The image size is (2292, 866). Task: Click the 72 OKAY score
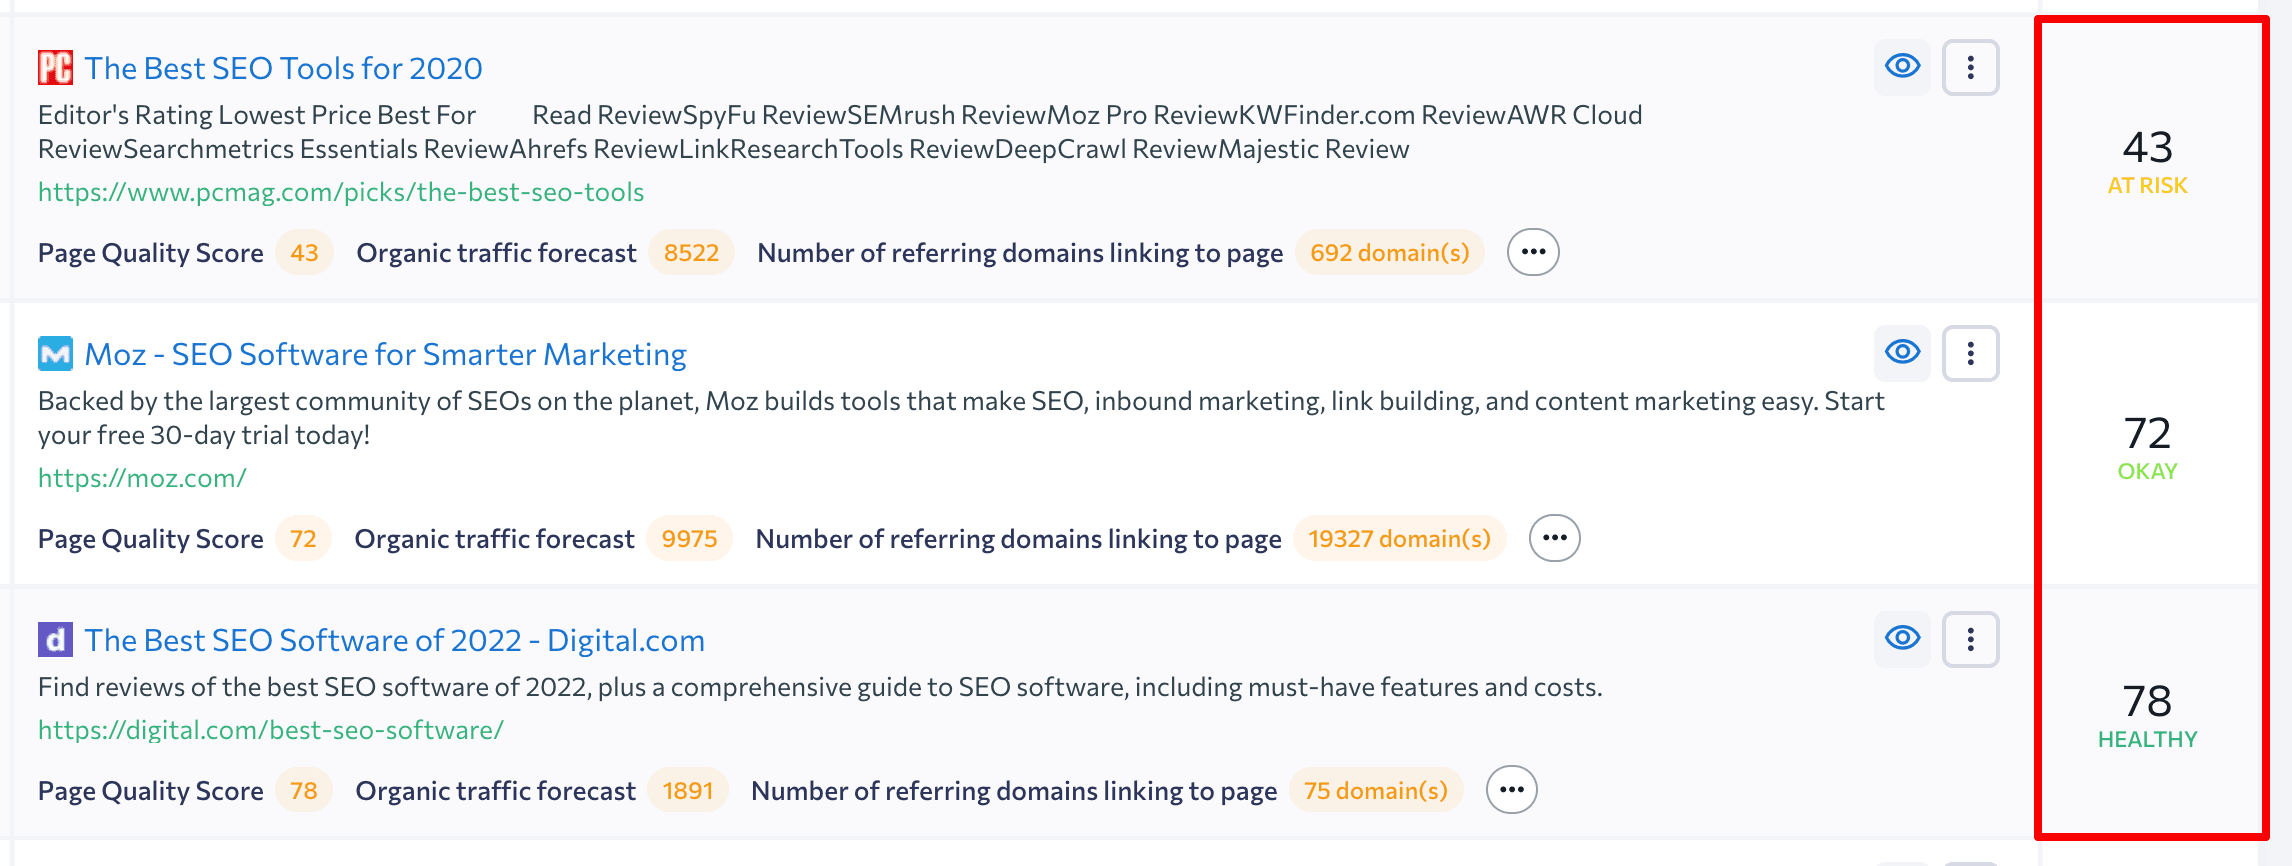pos(2147,448)
